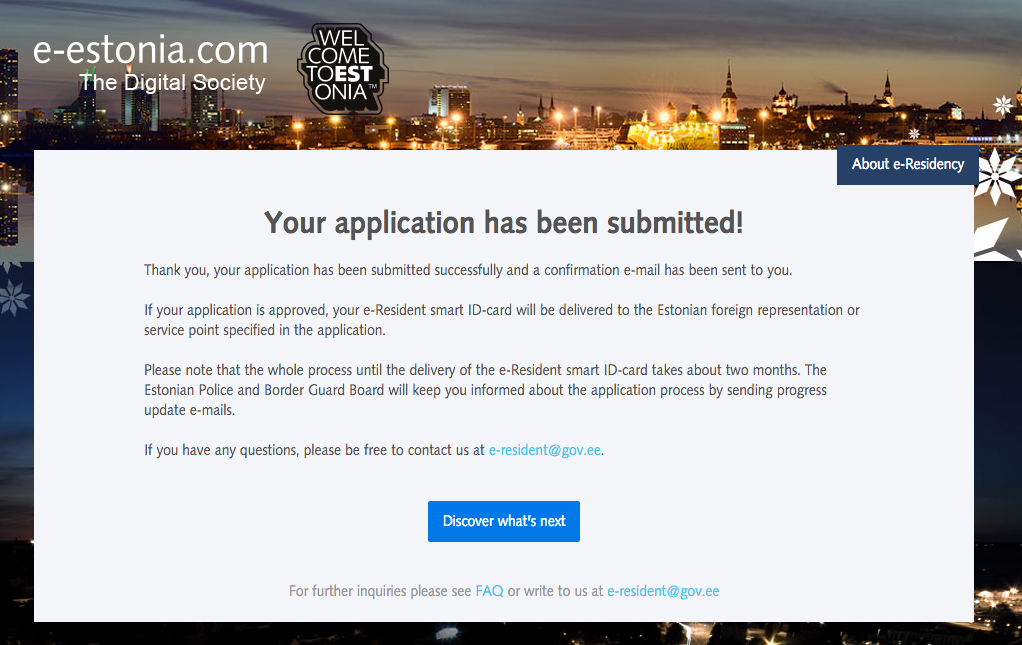Click the large white snowflake beside About e-Residency
Screen dimensions: 1022x645
coord(997,176)
